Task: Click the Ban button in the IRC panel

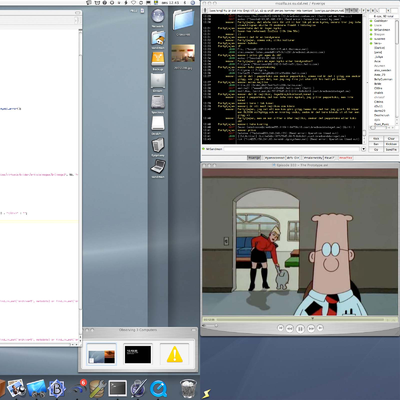Action: click(x=376, y=144)
